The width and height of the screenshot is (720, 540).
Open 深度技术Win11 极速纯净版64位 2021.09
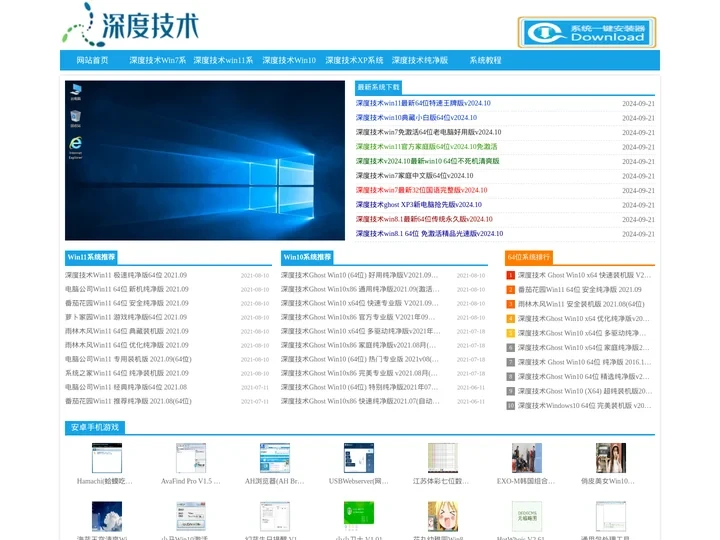coord(126,276)
